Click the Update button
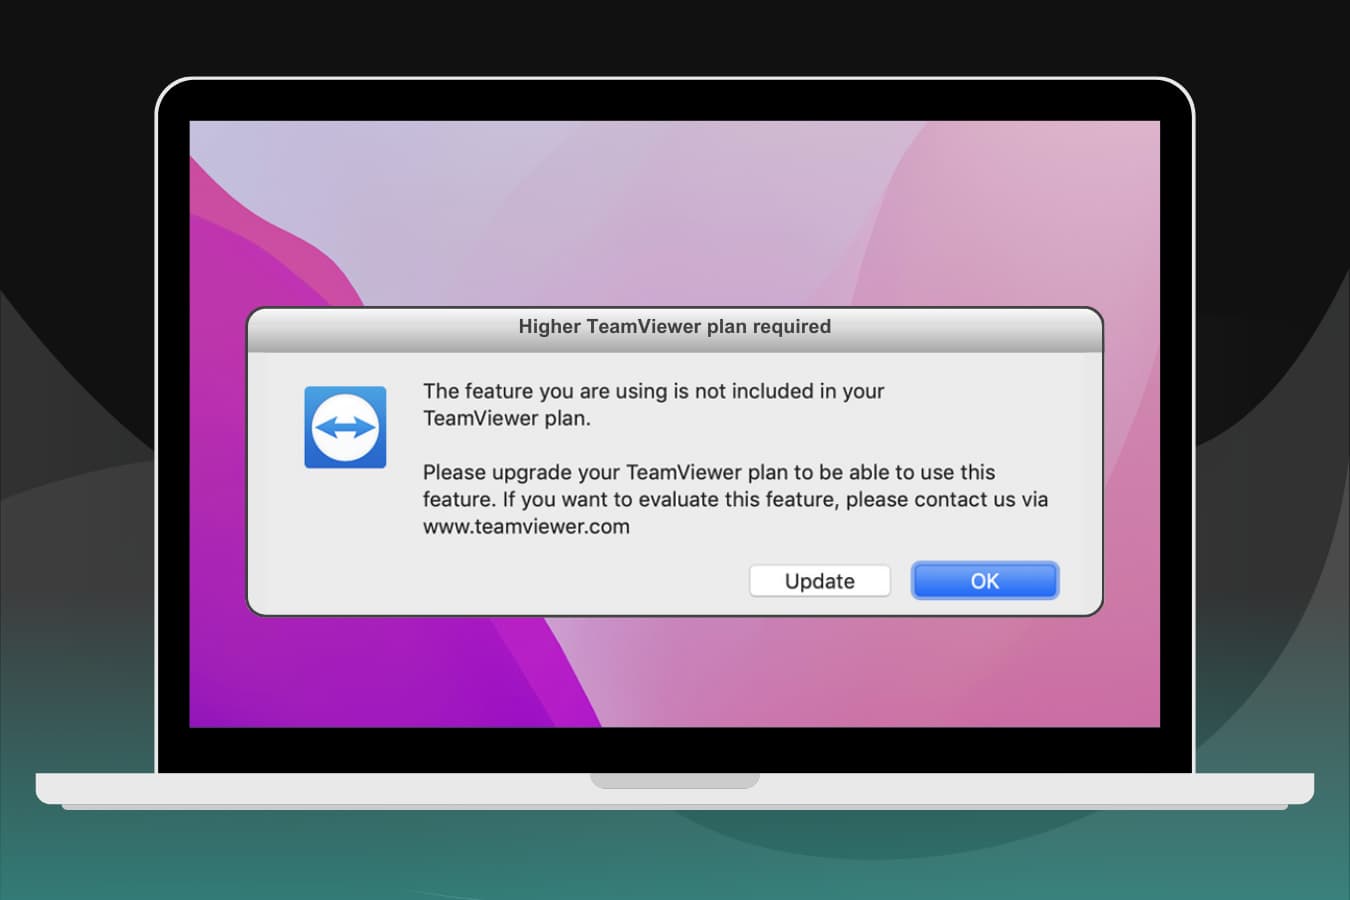Screen dimensions: 1350x900 point(819,581)
